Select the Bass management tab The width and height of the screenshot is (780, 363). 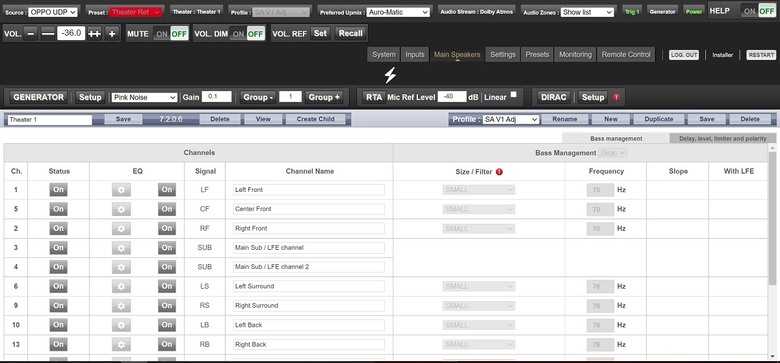(x=616, y=139)
